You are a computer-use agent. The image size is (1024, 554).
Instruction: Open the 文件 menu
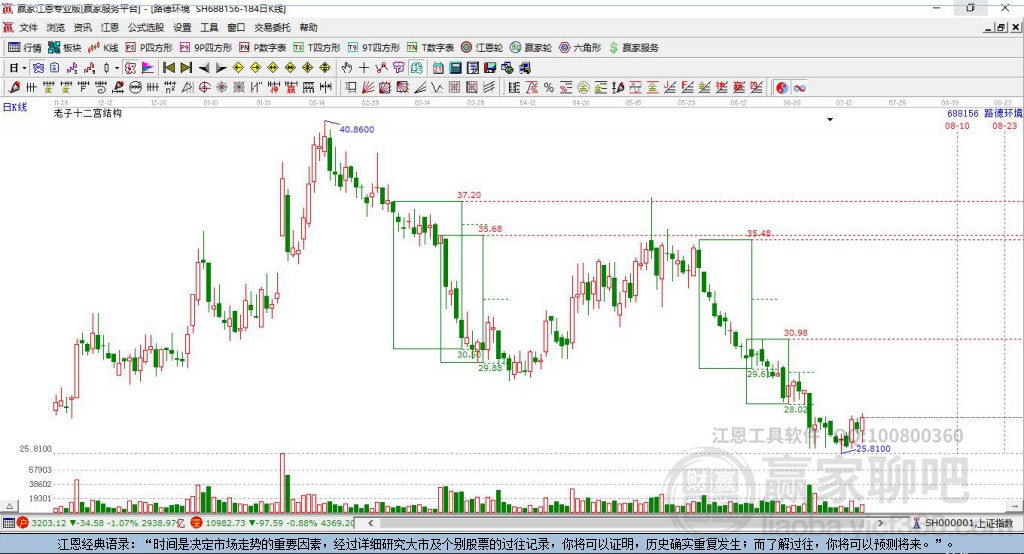[x=29, y=27]
